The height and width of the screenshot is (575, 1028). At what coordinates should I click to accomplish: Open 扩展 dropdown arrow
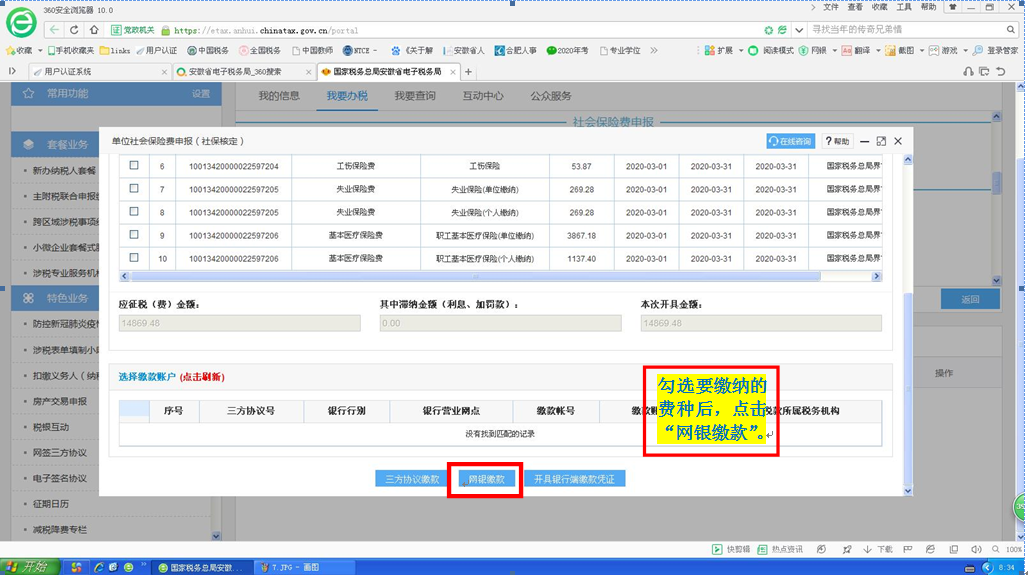(x=741, y=50)
